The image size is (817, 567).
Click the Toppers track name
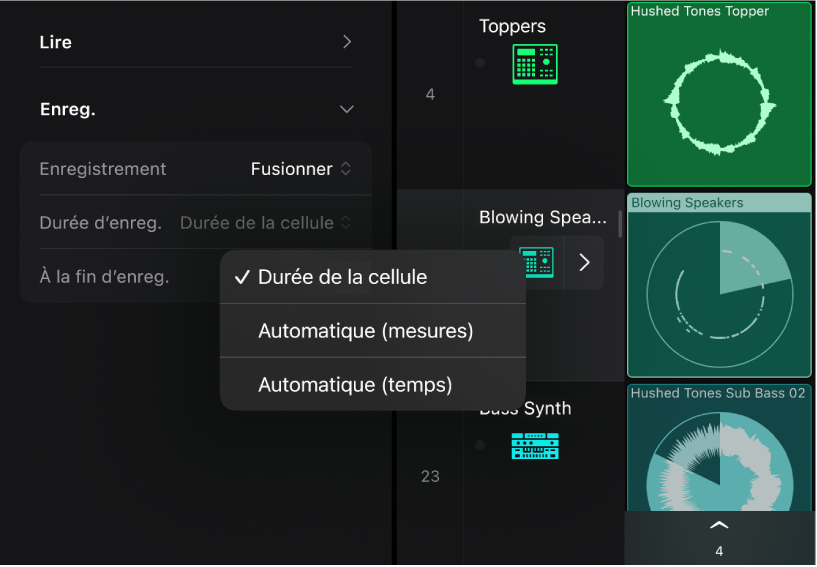512,27
